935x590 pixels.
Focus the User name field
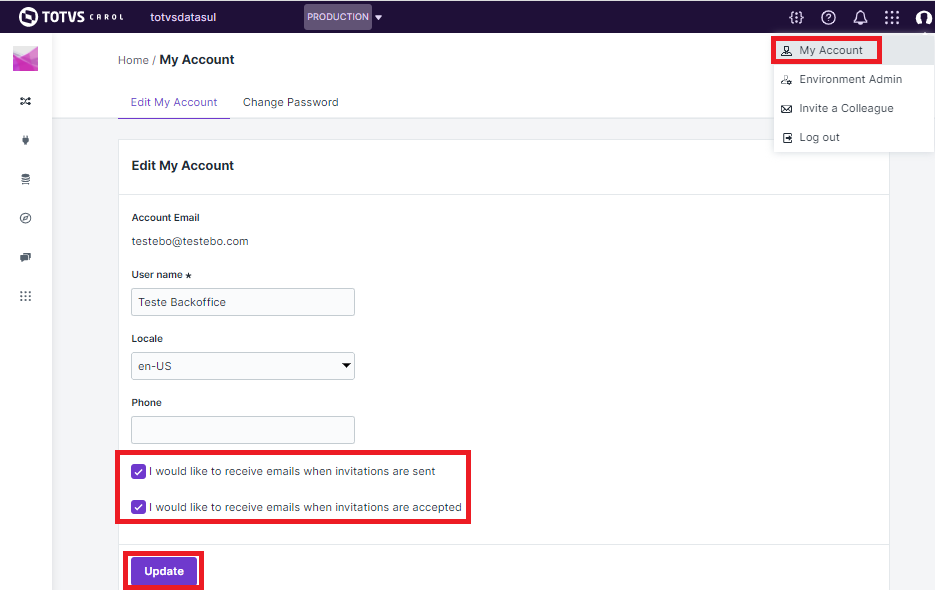tap(243, 302)
